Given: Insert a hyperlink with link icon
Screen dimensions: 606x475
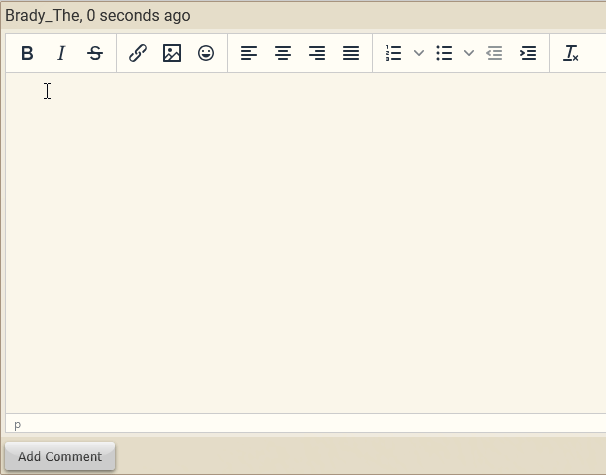Looking at the screenshot, I should click(x=138, y=54).
